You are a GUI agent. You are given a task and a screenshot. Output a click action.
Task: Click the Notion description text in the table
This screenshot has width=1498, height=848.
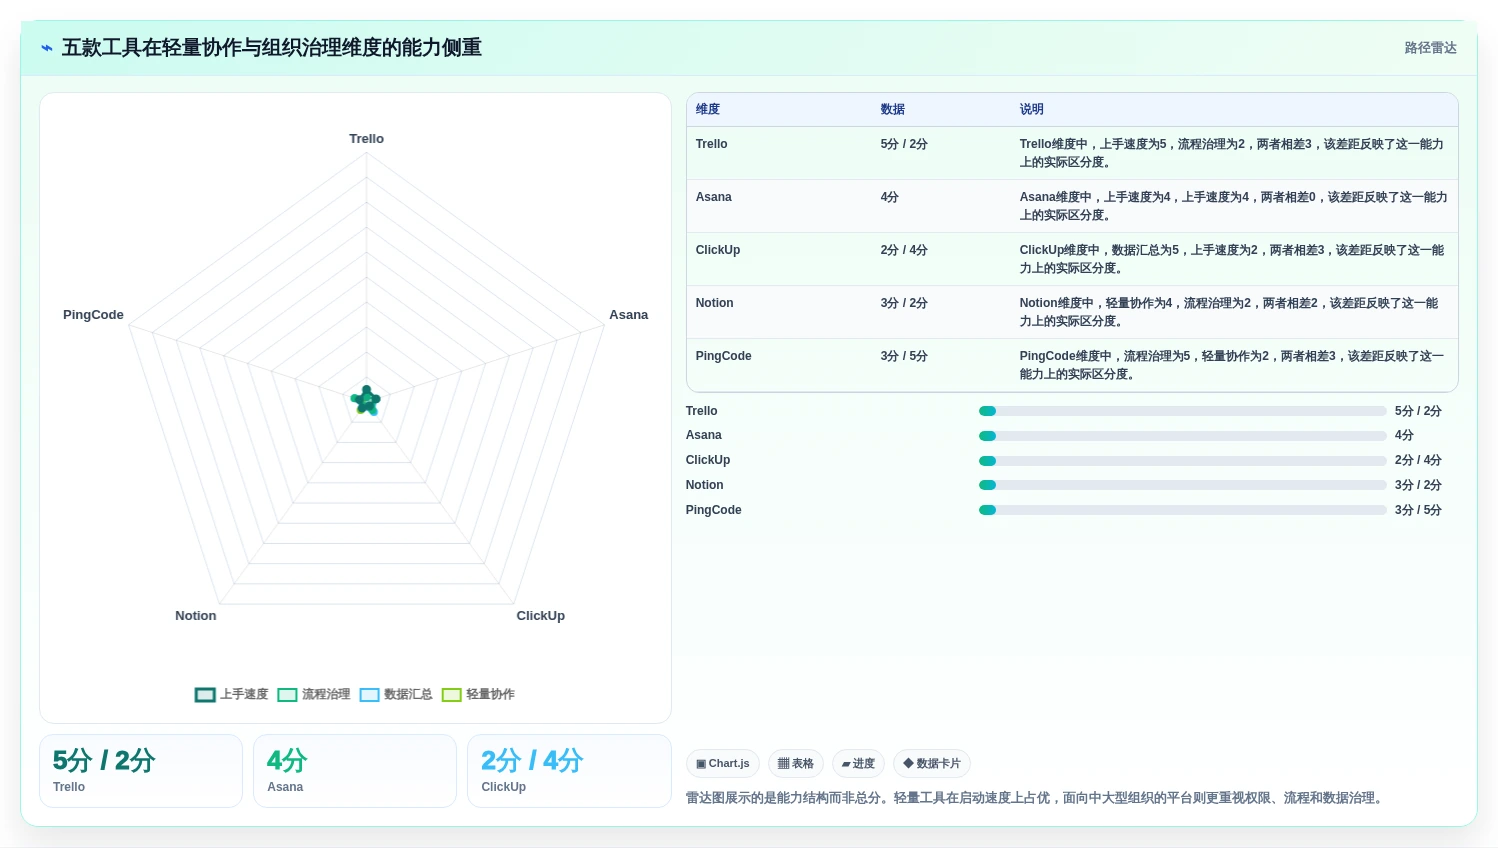tap(1229, 312)
